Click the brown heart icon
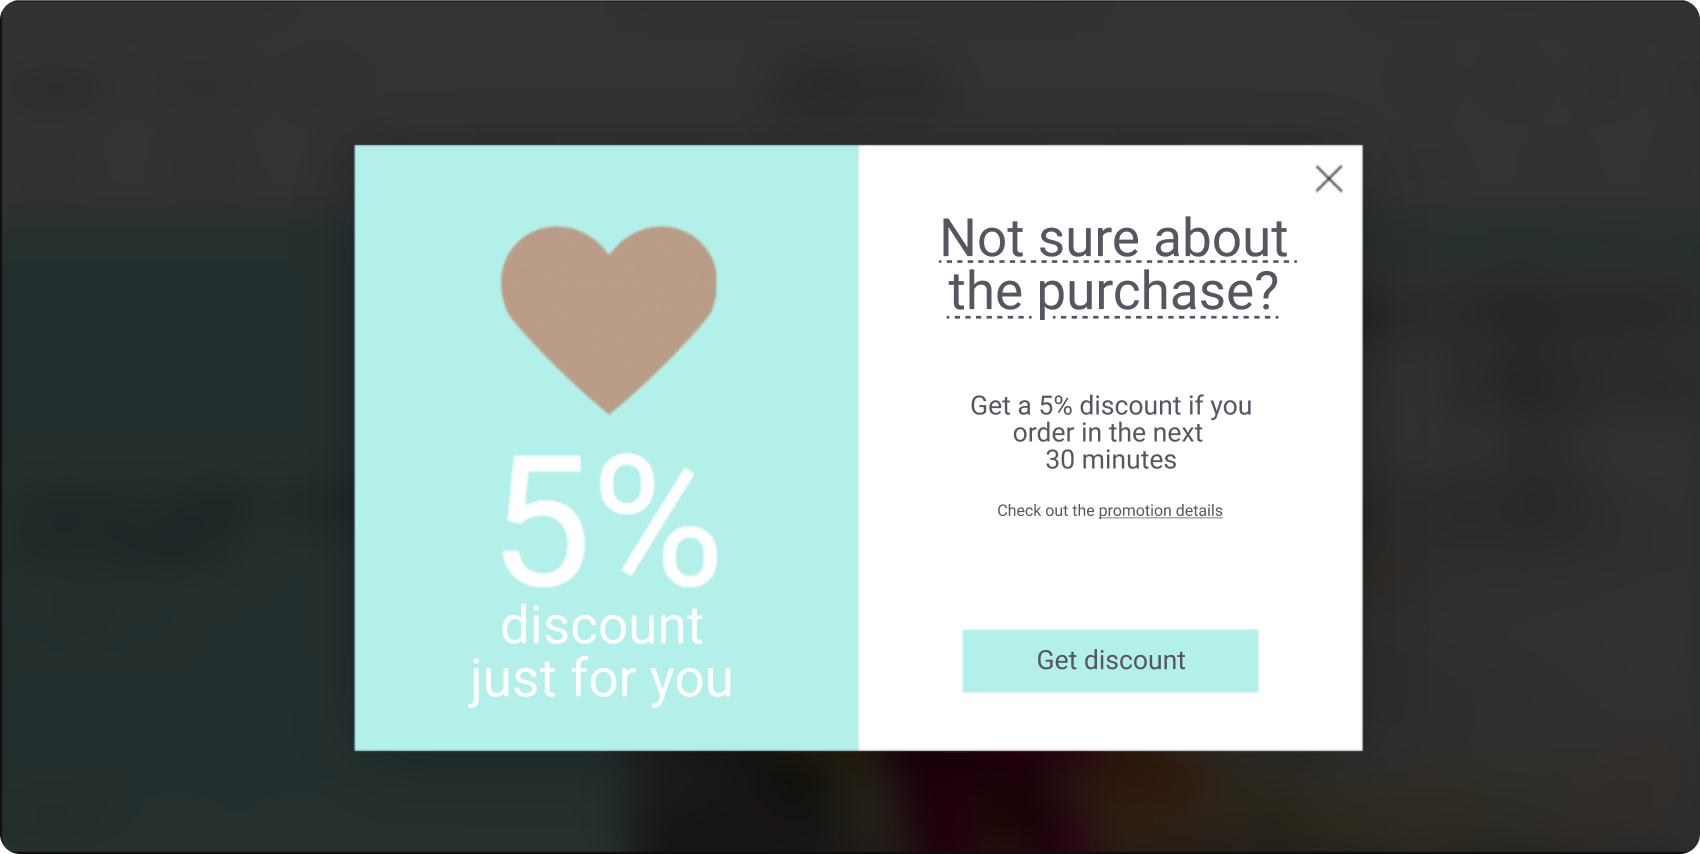The image size is (1700, 854). (608, 305)
